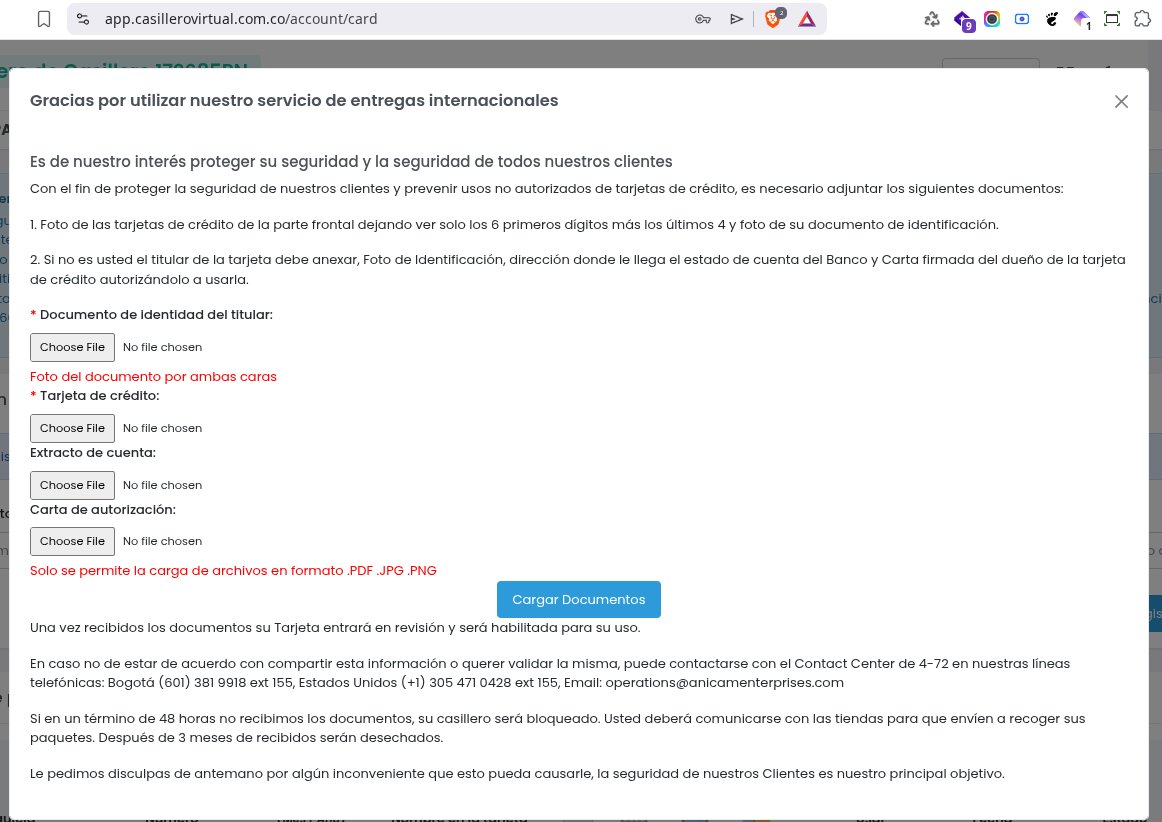Click the 'Tarjeta de crédito:' field label

coord(99,396)
